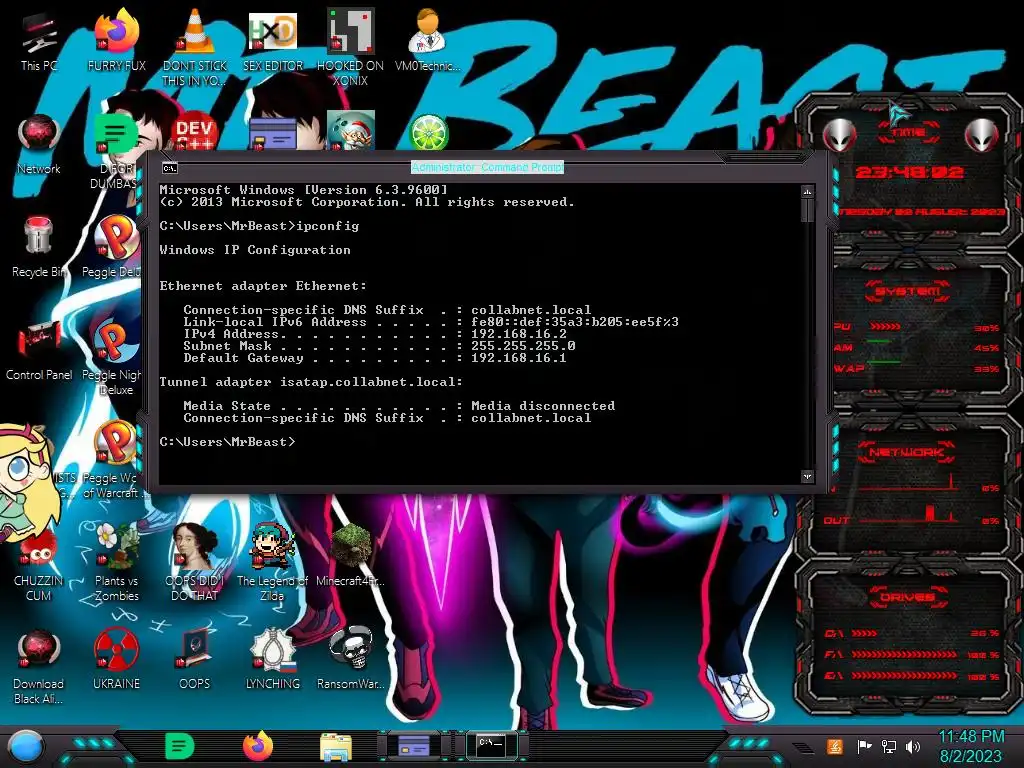Click the volume speaker tray icon

click(912, 746)
